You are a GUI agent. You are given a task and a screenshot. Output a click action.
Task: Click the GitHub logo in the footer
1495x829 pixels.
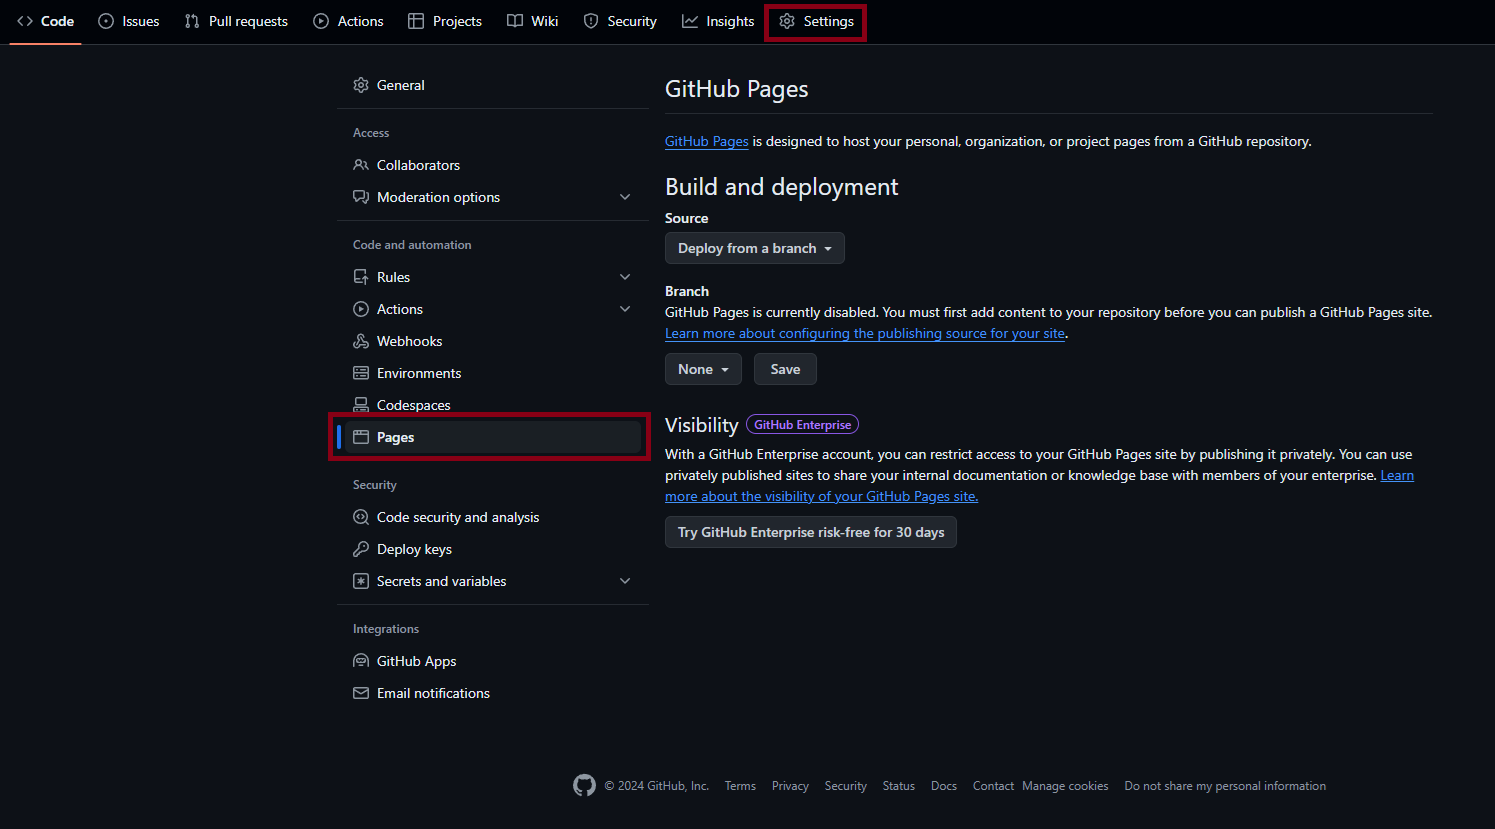pyautogui.click(x=584, y=786)
